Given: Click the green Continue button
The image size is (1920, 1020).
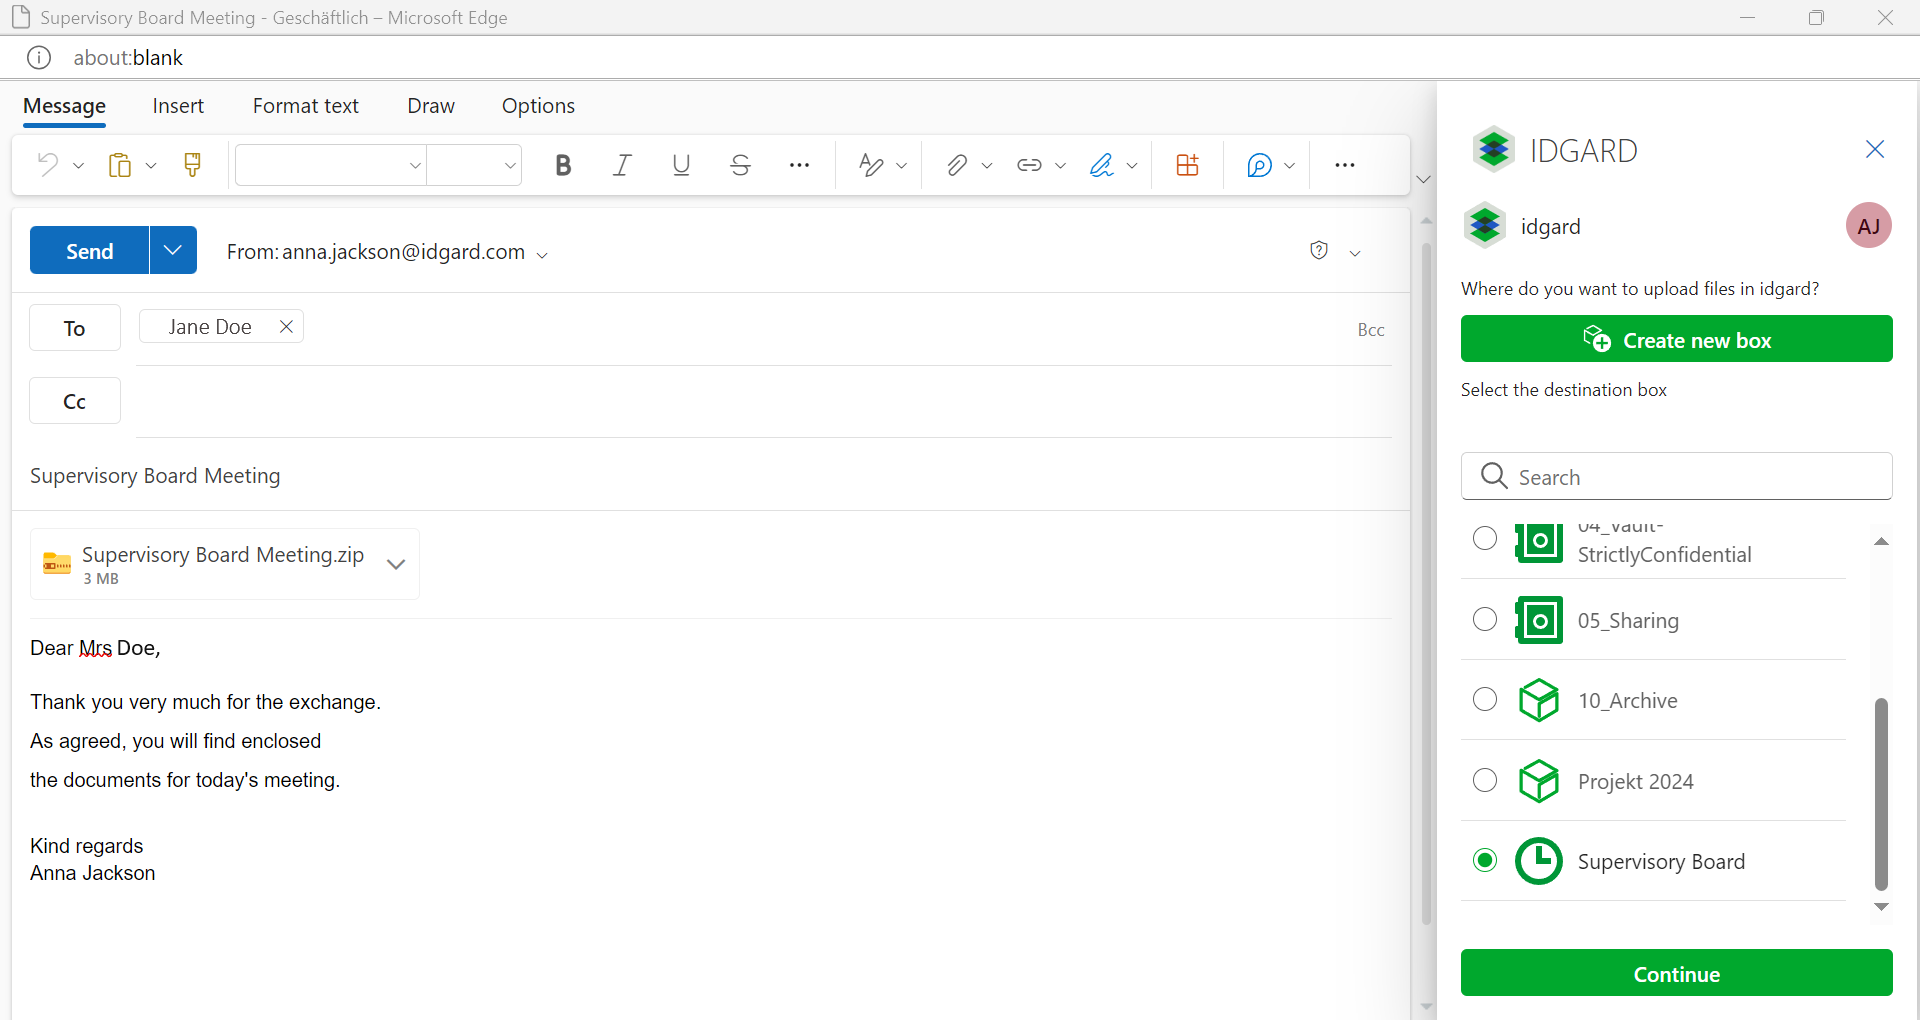Looking at the screenshot, I should tap(1676, 973).
